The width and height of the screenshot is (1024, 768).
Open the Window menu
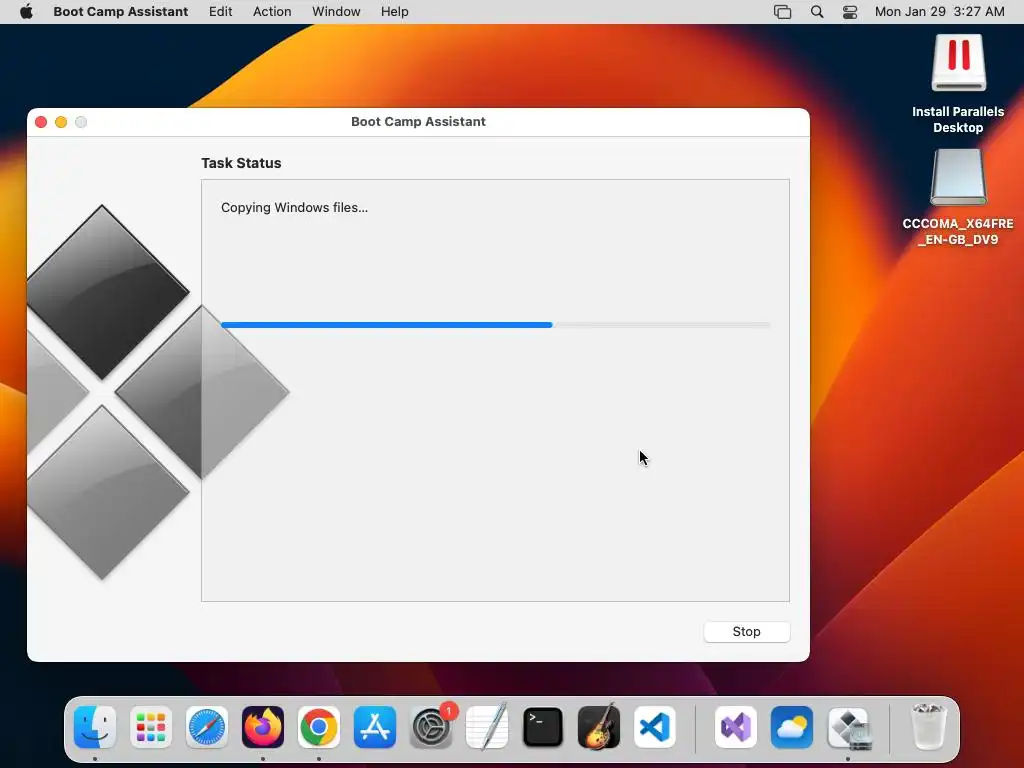pos(336,12)
